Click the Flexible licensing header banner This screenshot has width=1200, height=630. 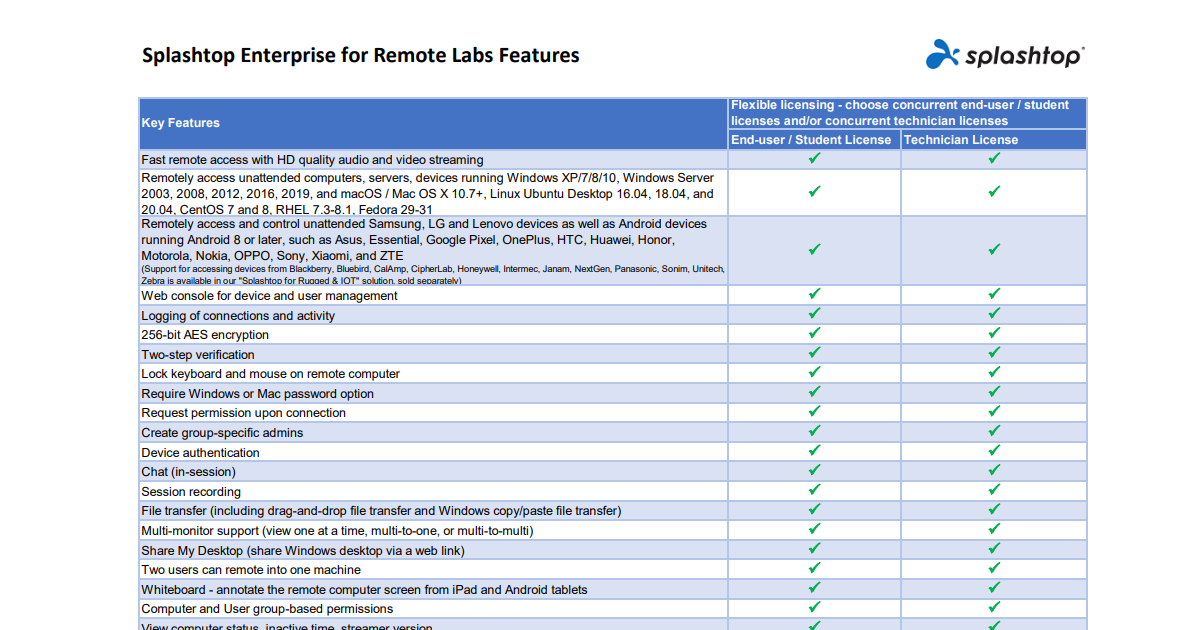[907, 112]
